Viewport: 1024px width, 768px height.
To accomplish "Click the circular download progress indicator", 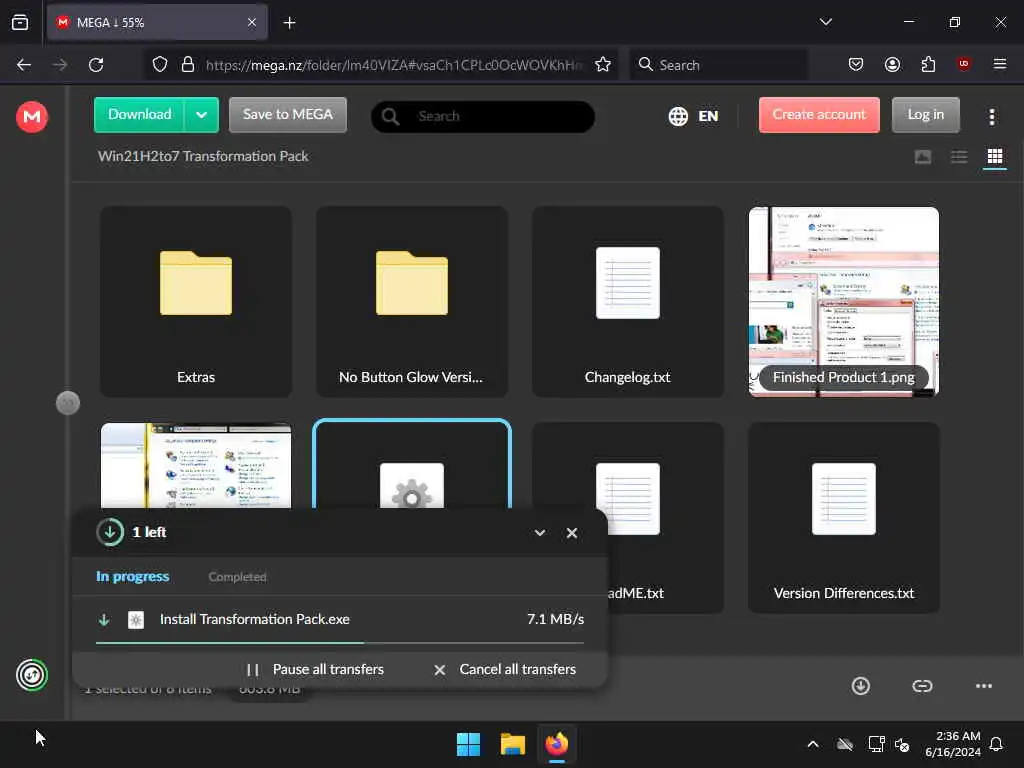I will 110,532.
